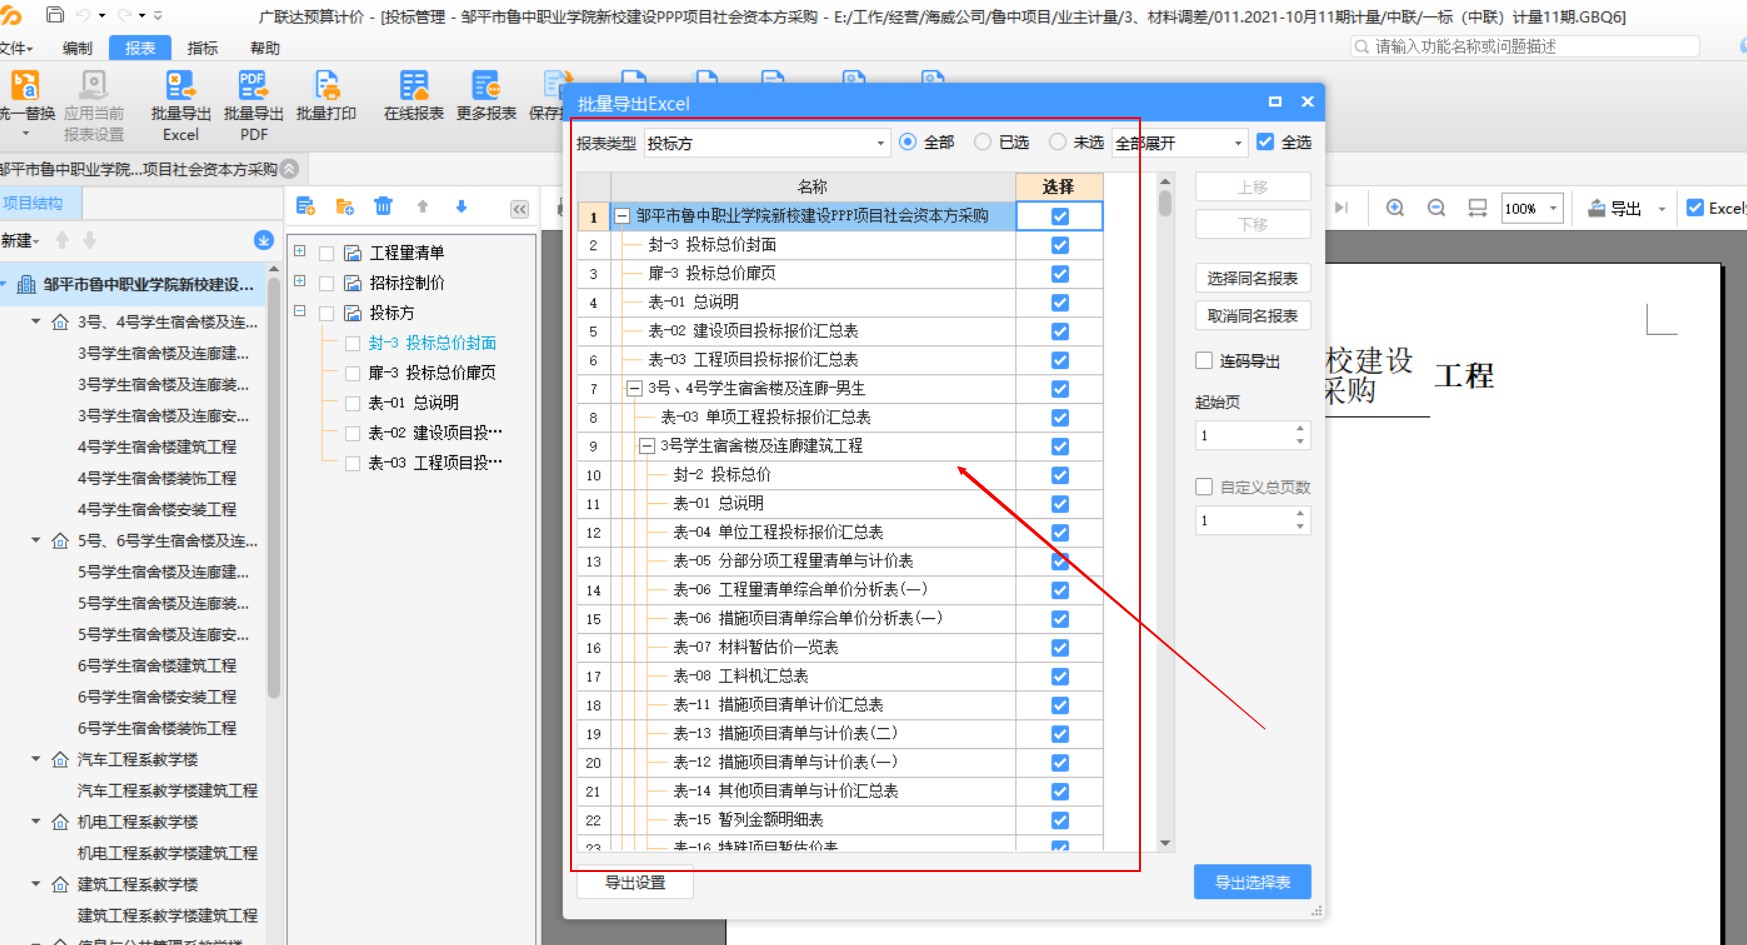
Task: Click the 导出 export icon in preview toolbar
Action: click(1597, 208)
